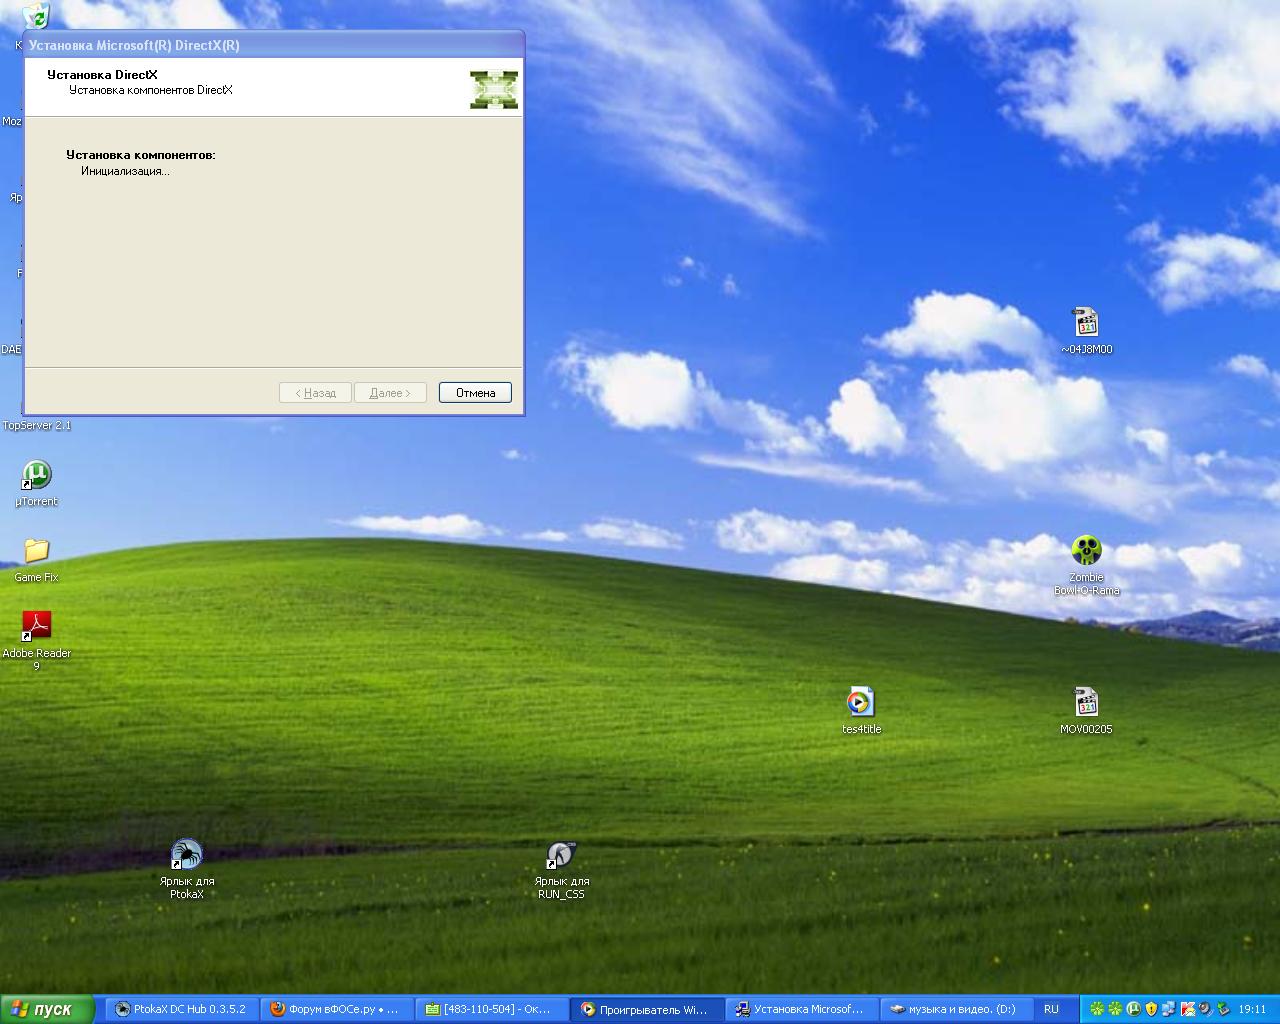
Task: Select the PtokaX shortcut icon
Action: point(186,856)
